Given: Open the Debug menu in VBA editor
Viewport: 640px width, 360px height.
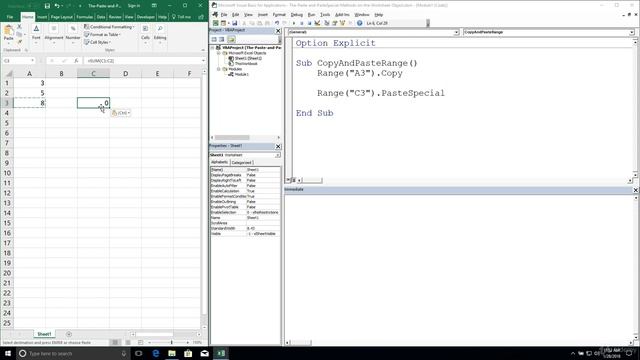Looking at the screenshot, I should point(297,15).
